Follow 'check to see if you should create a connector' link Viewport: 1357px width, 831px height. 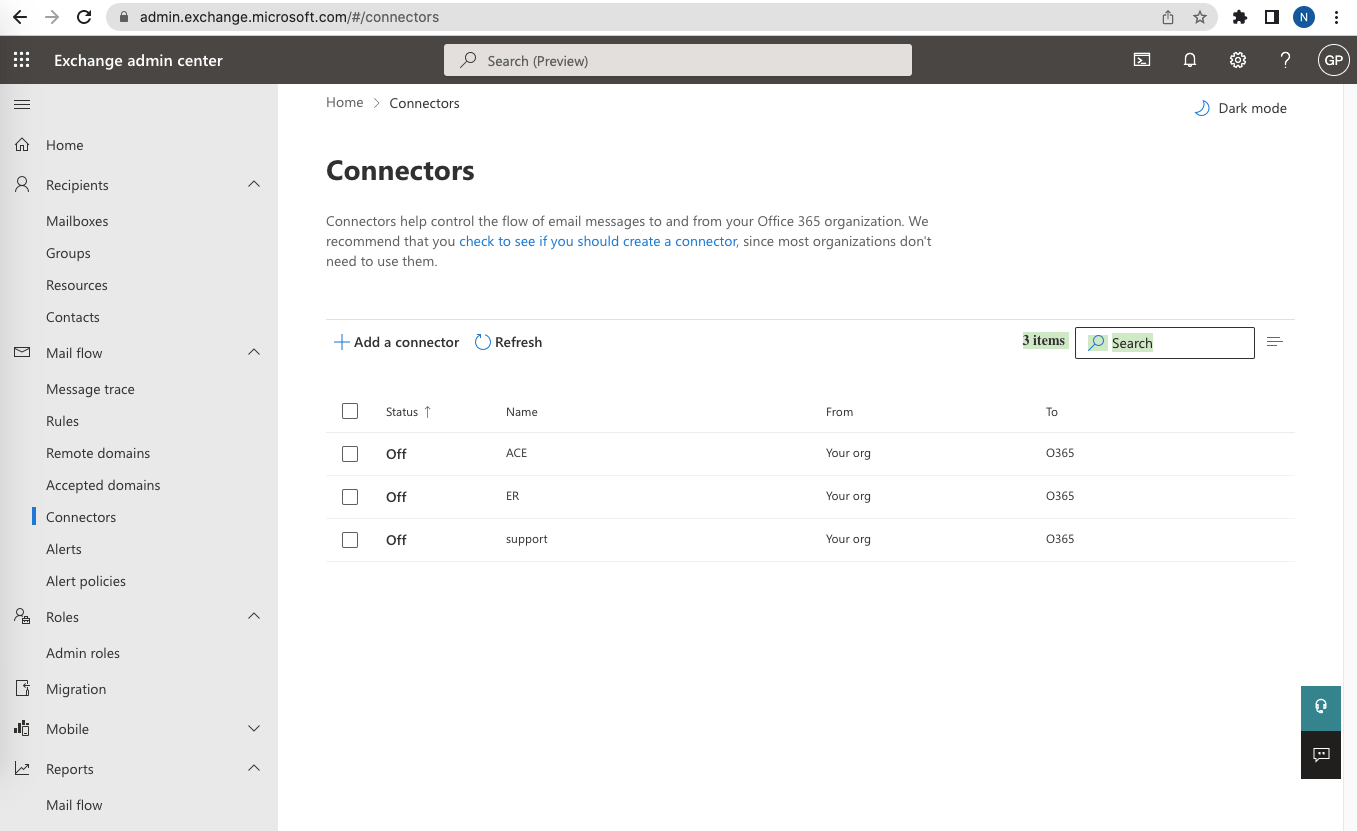[598, 241]
